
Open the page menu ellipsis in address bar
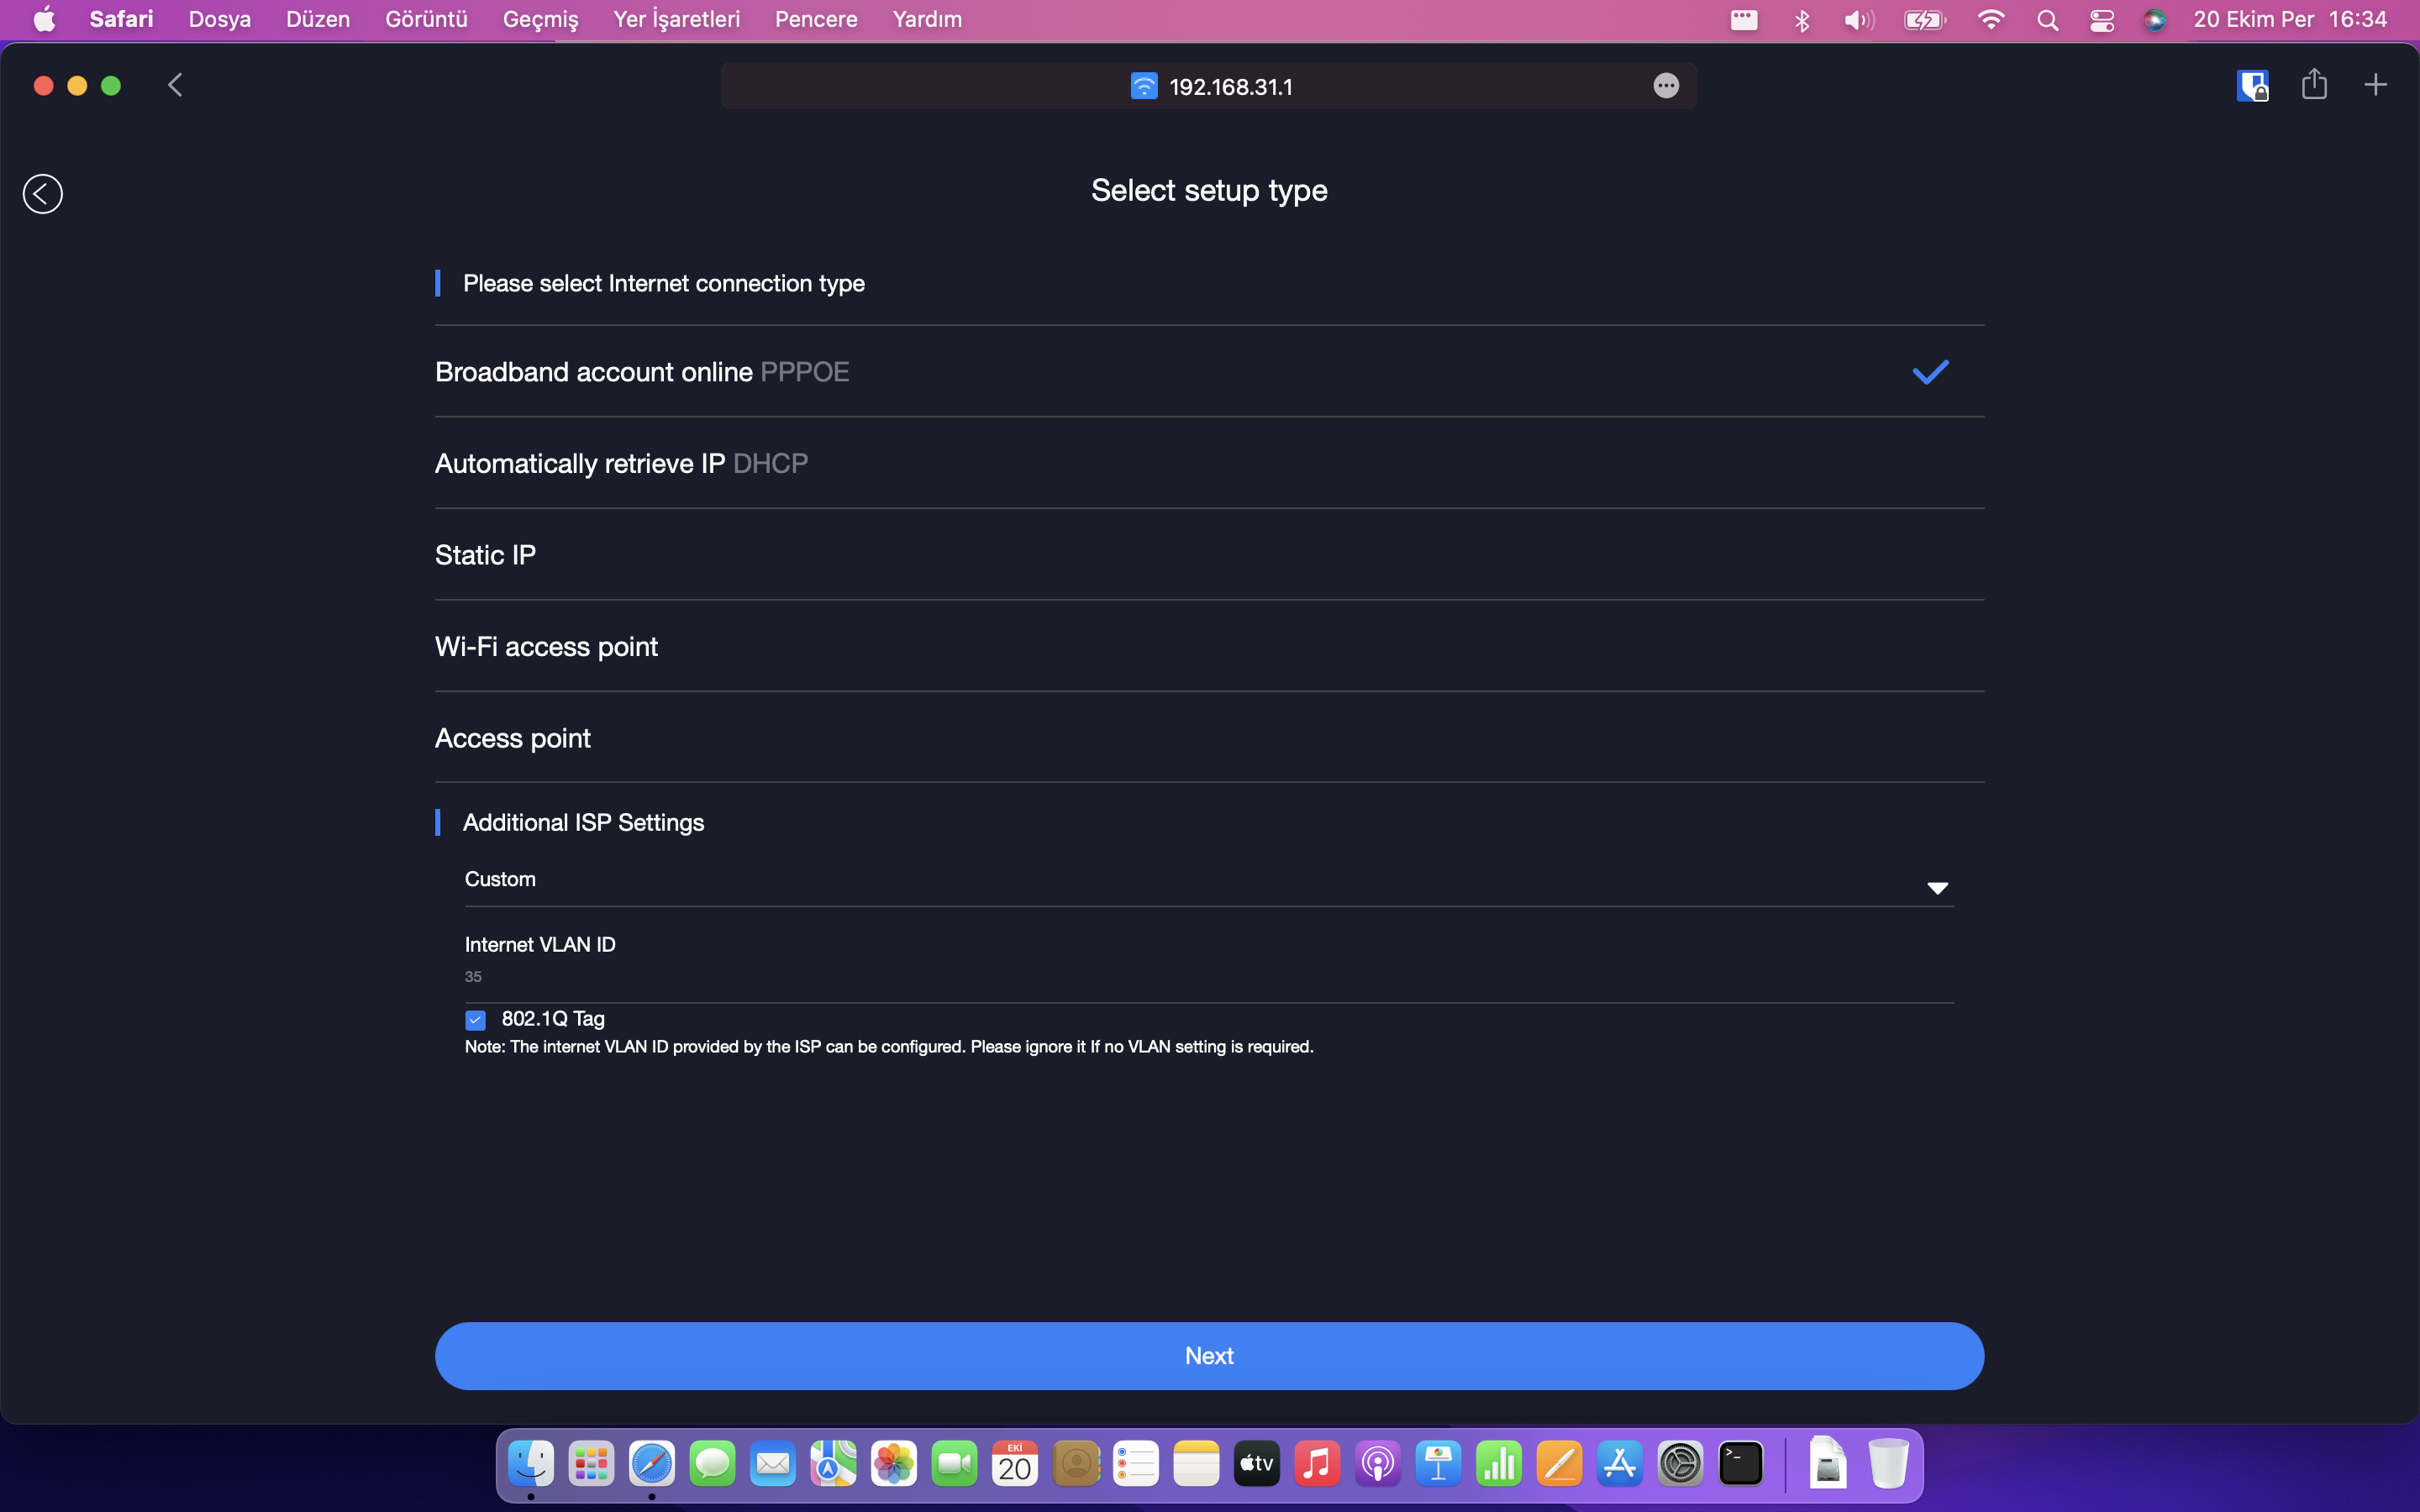click(1666, 86)
